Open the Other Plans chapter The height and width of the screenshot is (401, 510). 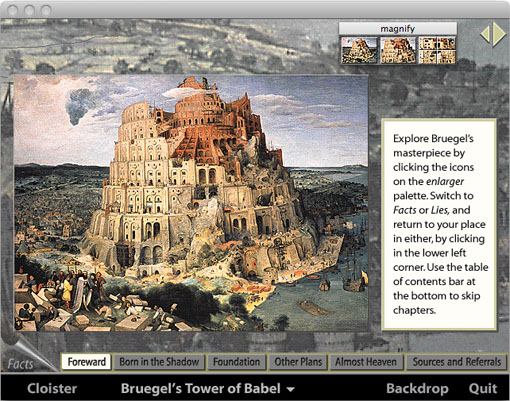(298, 362)
